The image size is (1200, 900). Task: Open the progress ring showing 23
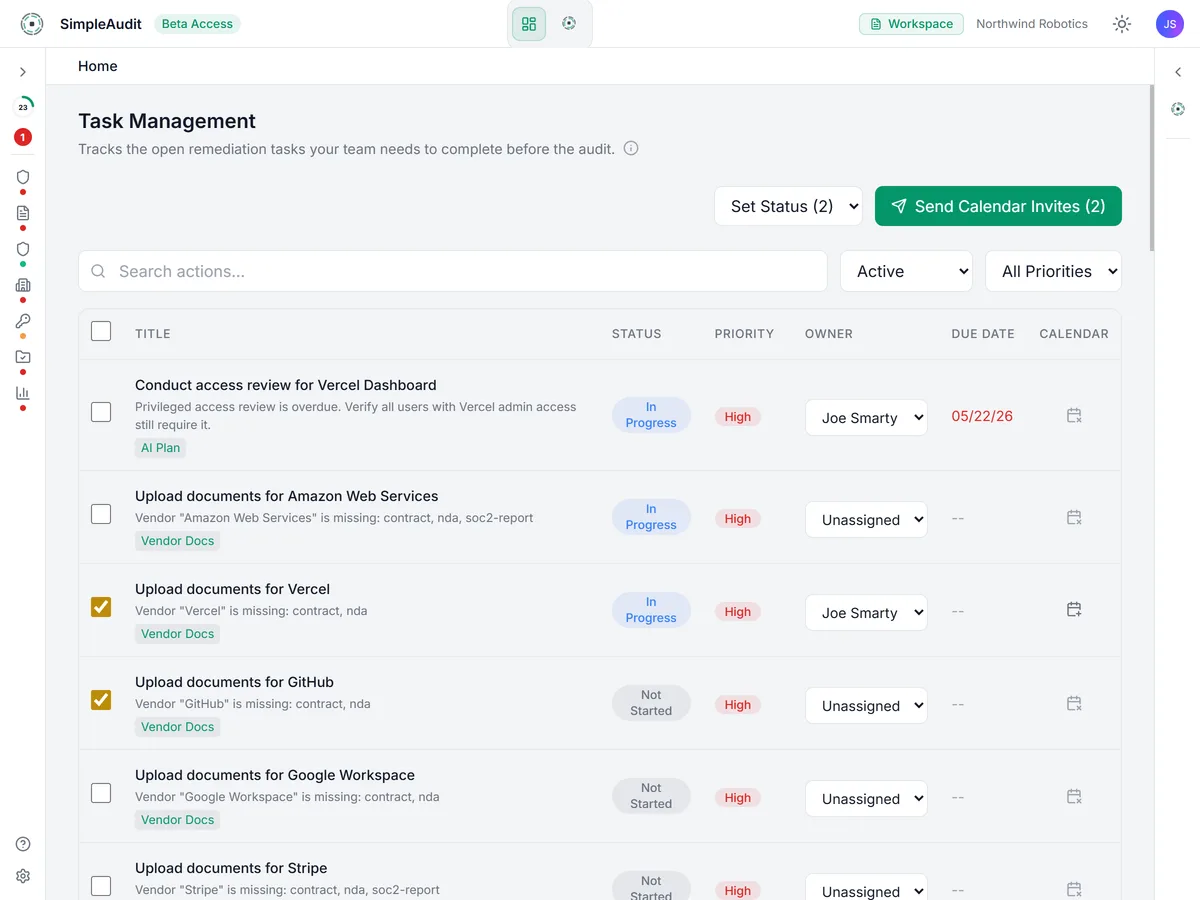point(23,106)
